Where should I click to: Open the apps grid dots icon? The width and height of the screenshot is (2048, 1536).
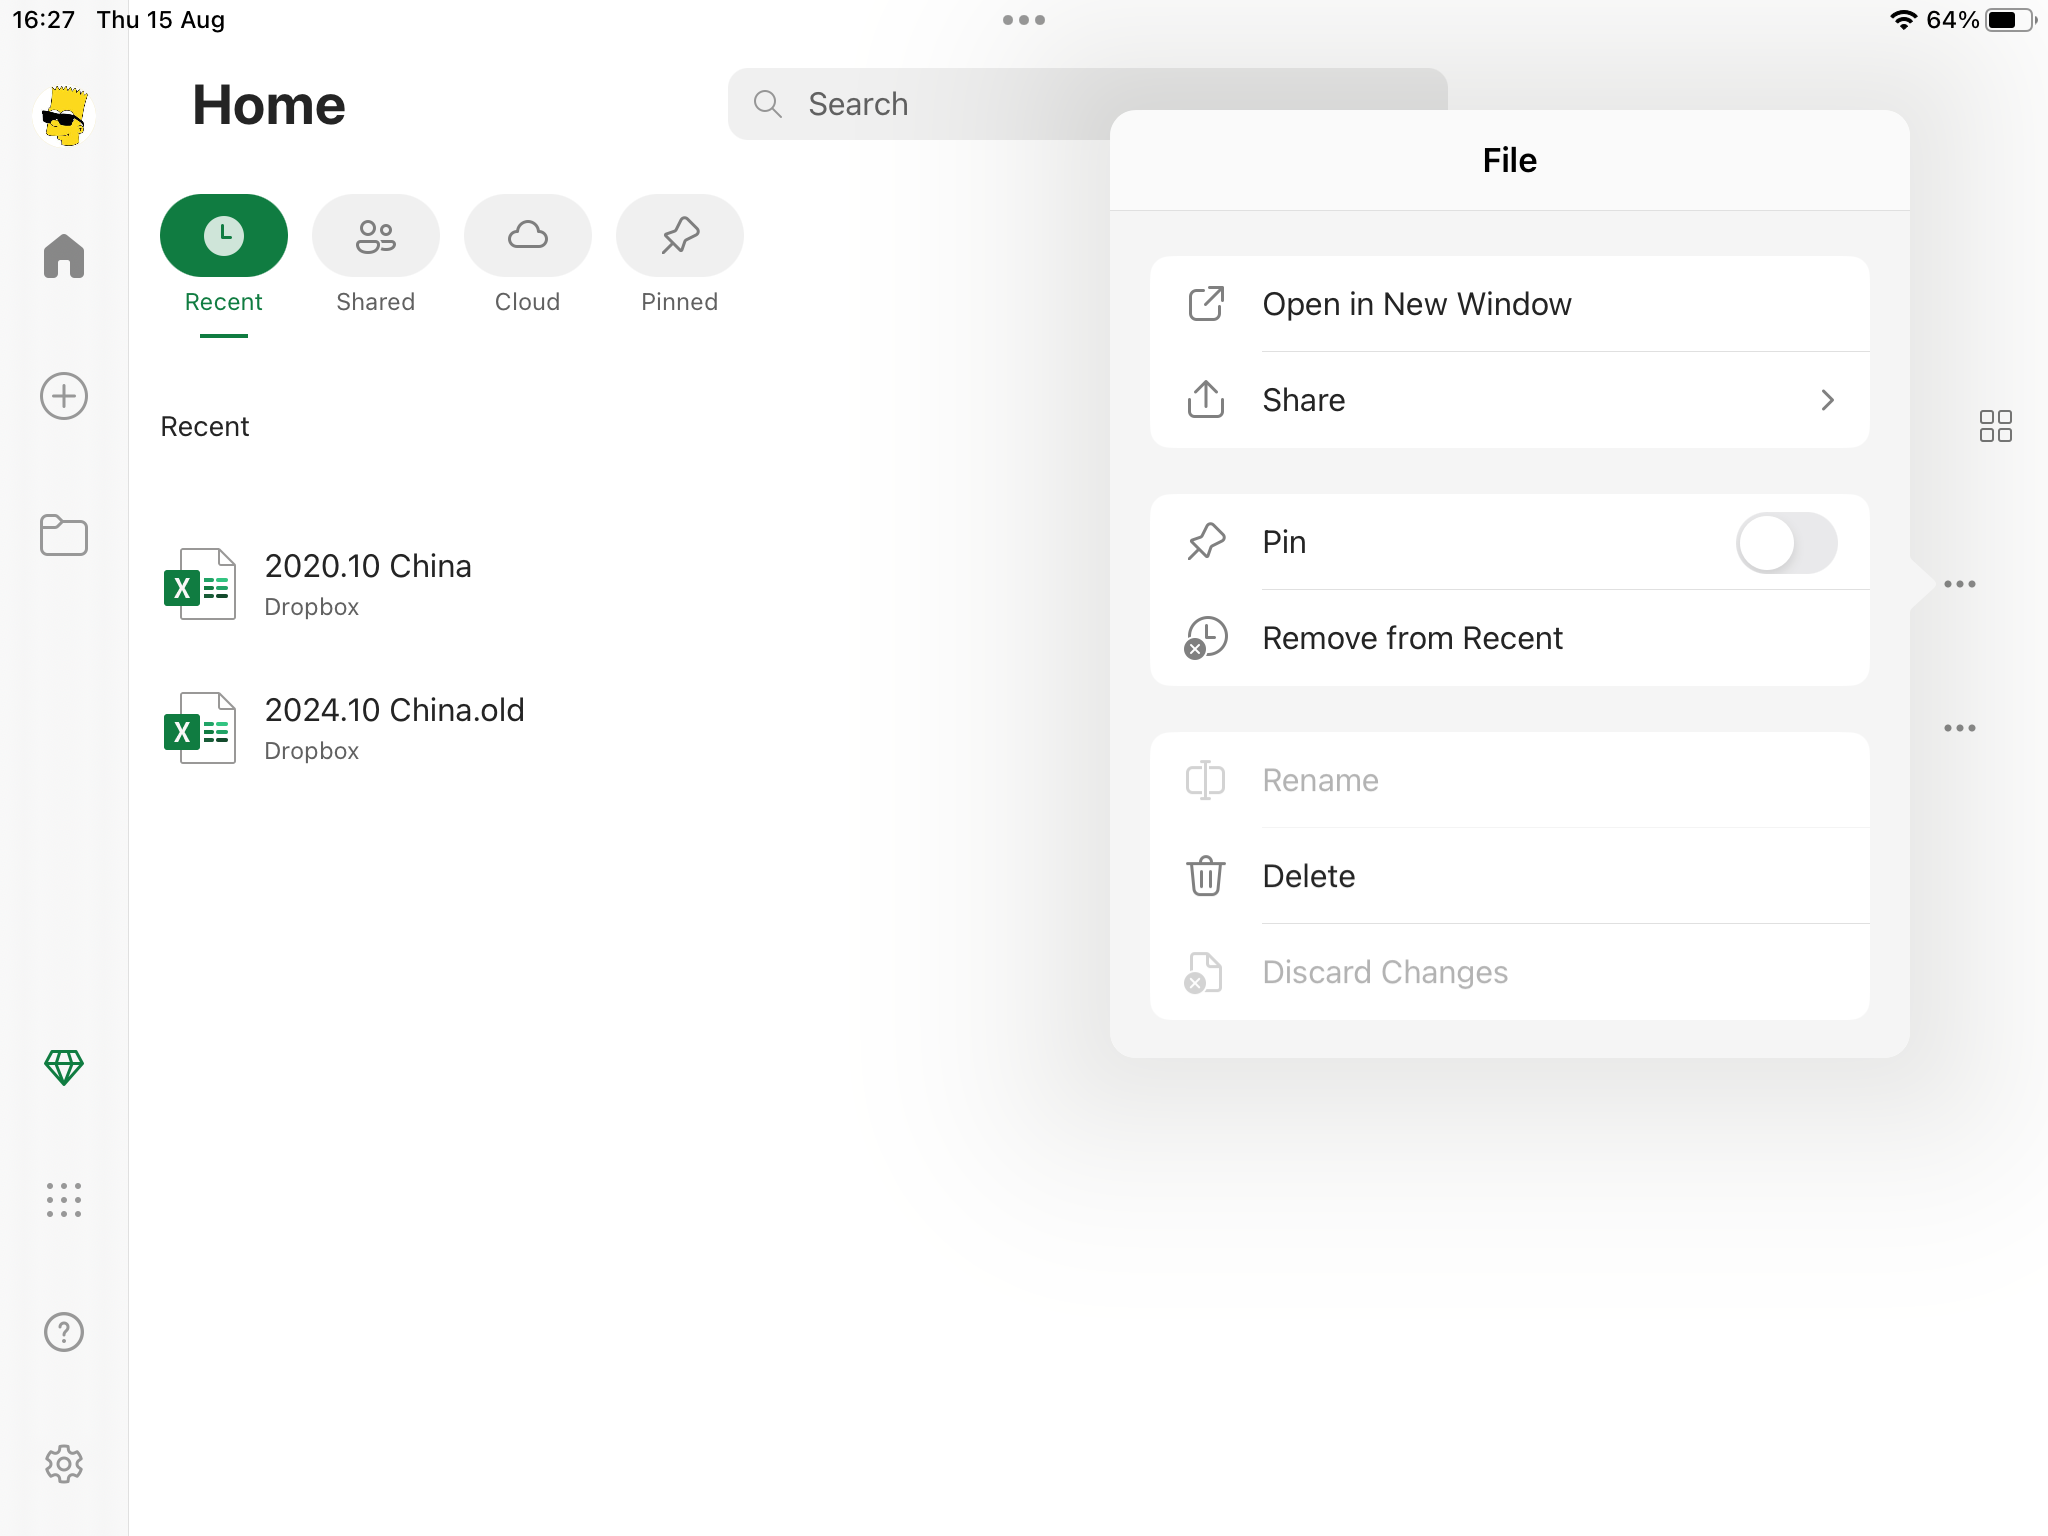64,1199
